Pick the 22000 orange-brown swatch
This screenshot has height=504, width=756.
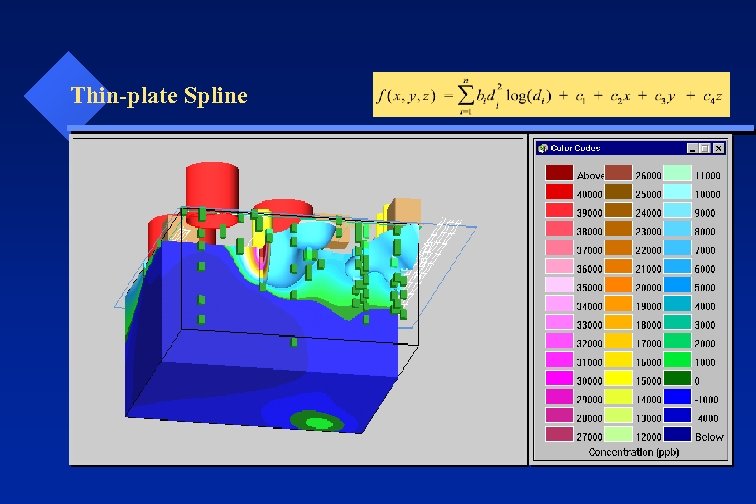(x=618, y=247)
